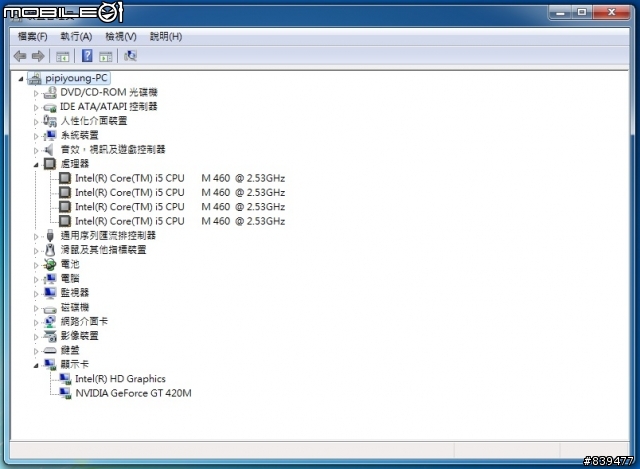Image resolution: width=640 pixels, height=469 pixels.
Task: Select the 滑鼠及其他指標裝置 label
Action: pos(103,250)
